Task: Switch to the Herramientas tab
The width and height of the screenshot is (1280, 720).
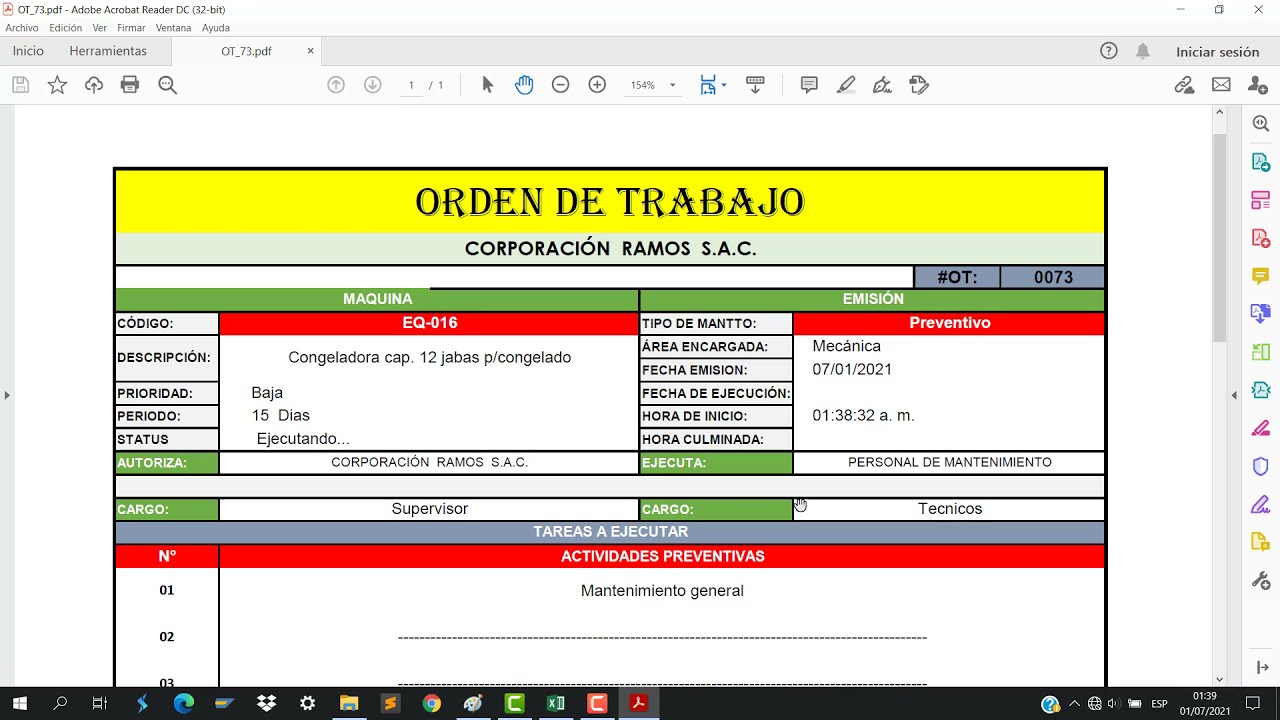Action: 108,51
